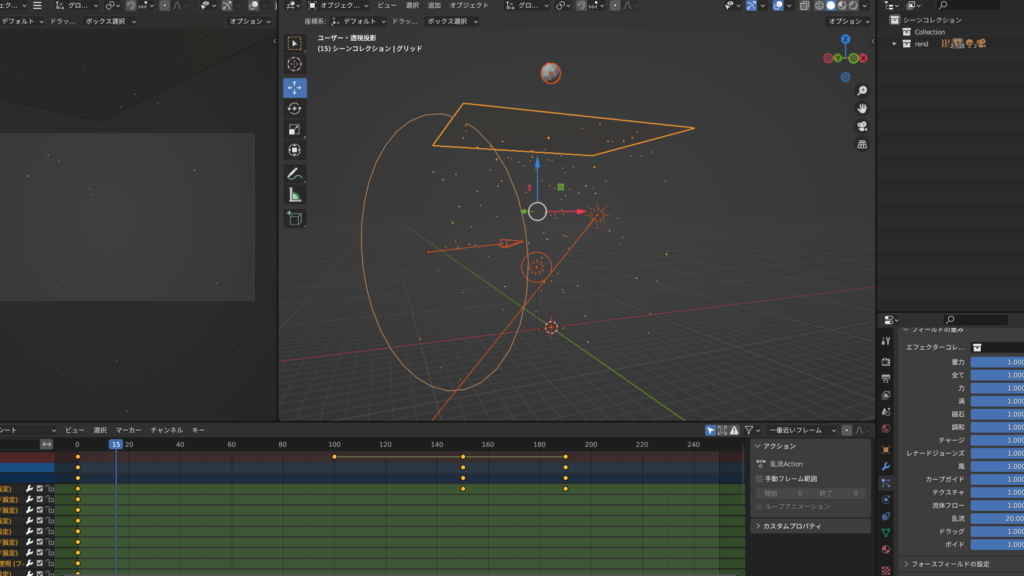Viewport: 1024px width, 576px height.
Task: Activate the Annotate tool
Action: [x=295, y=172]
